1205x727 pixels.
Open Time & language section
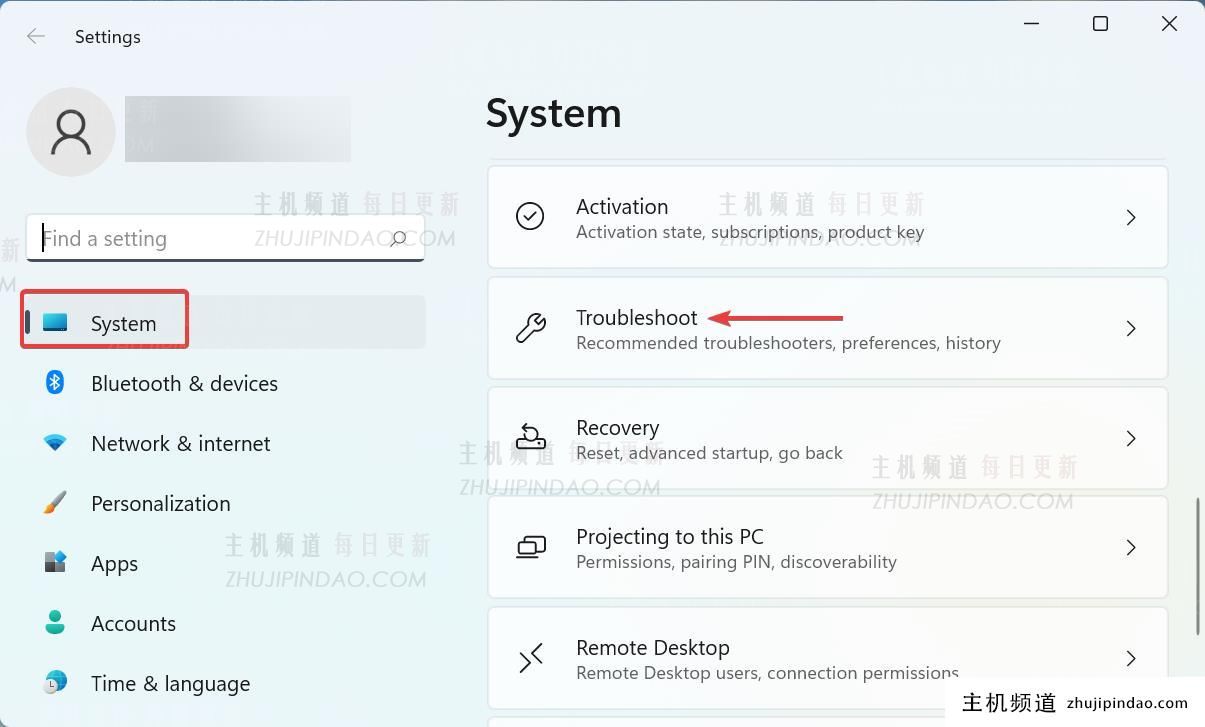(x=170, y=683)
